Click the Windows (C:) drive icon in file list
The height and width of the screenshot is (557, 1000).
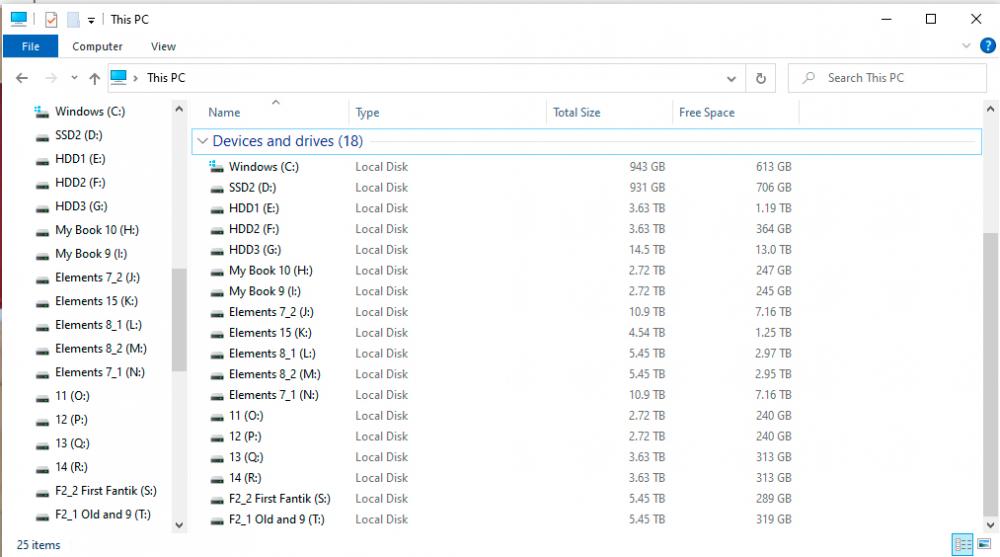(x=217, y=167)
